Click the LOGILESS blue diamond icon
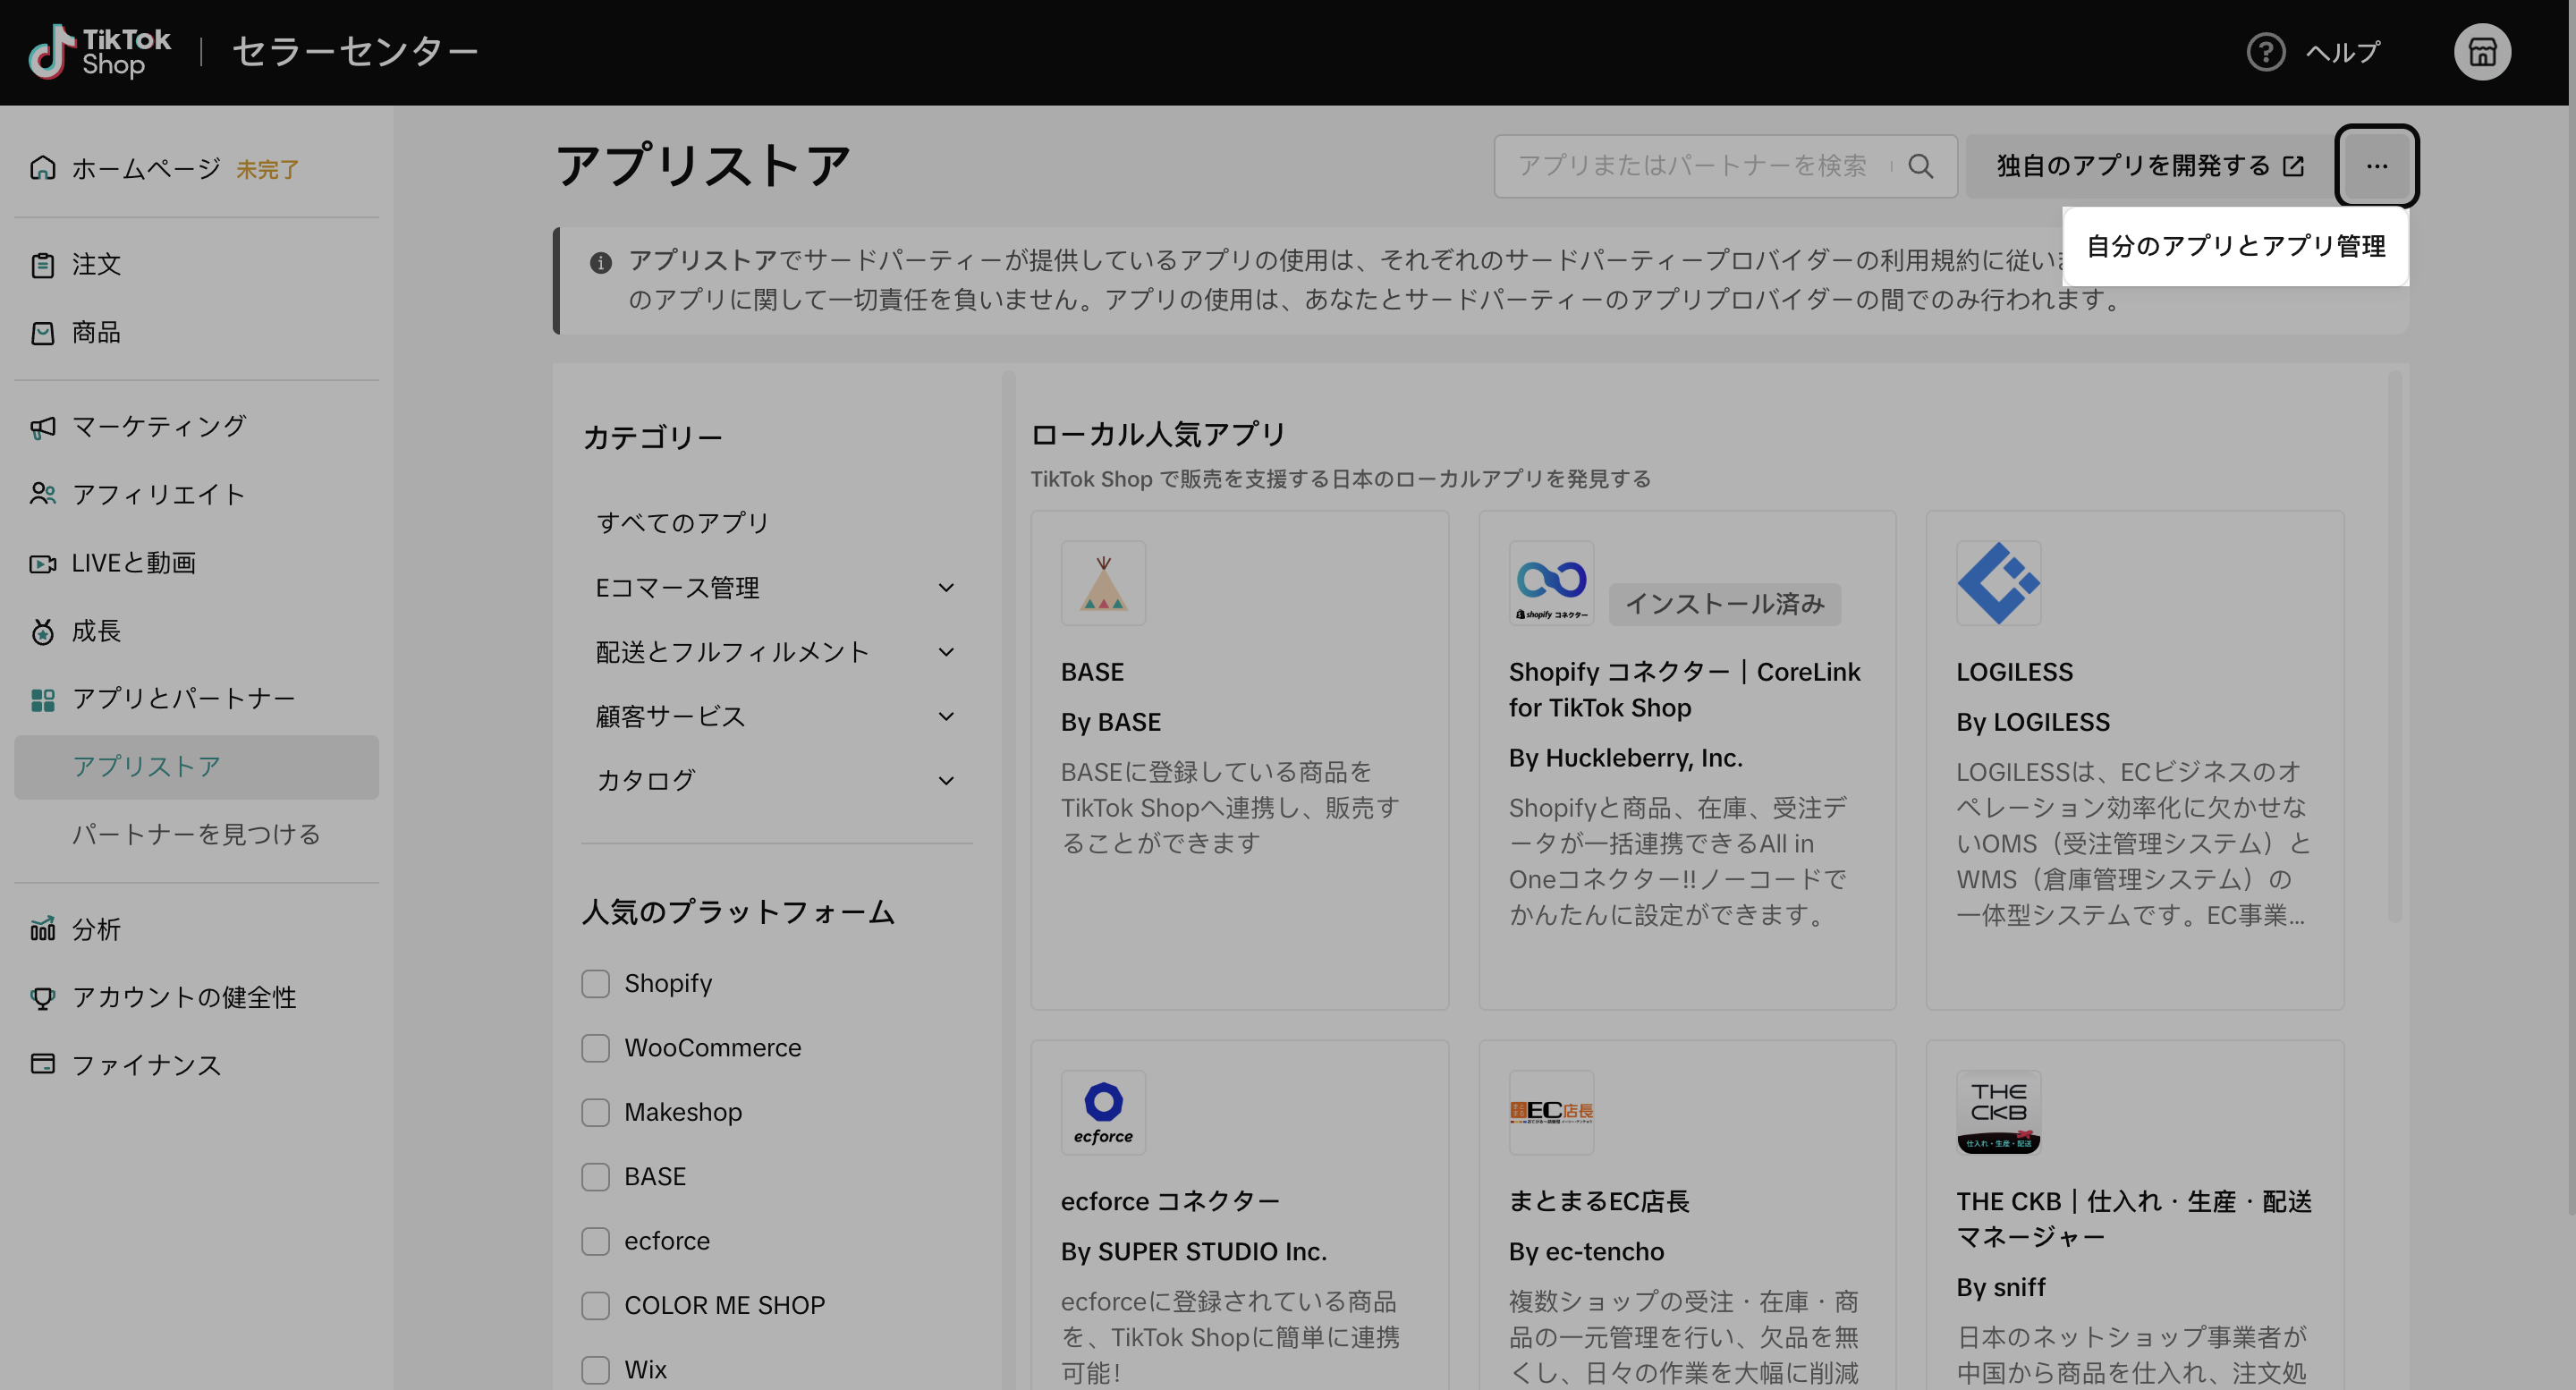 [1997, 584]
